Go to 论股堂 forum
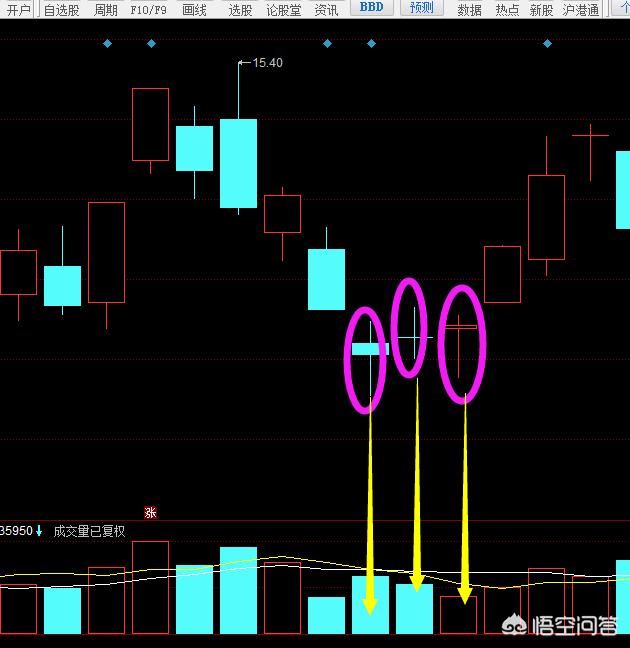This screenshot has width=630, height=648. pos(284,10)
